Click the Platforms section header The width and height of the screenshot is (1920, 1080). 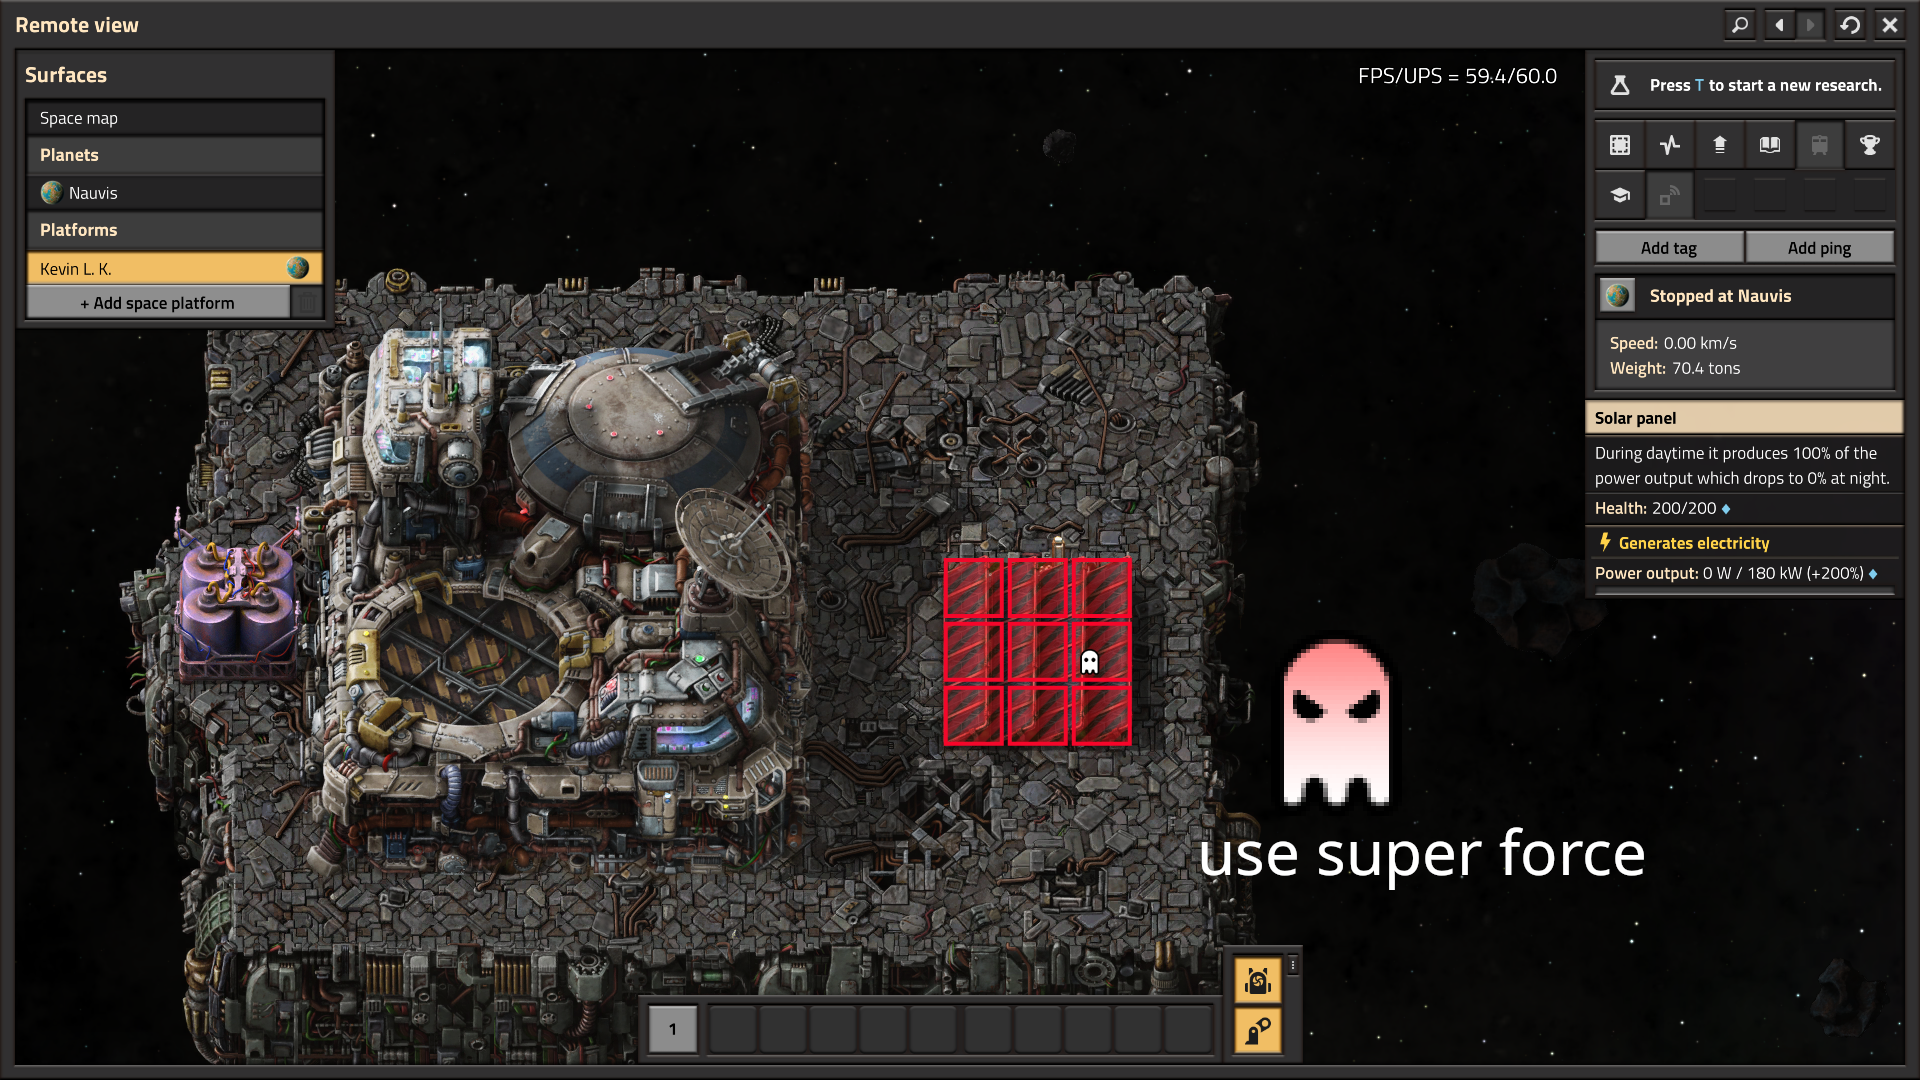(x=175, y=230)
